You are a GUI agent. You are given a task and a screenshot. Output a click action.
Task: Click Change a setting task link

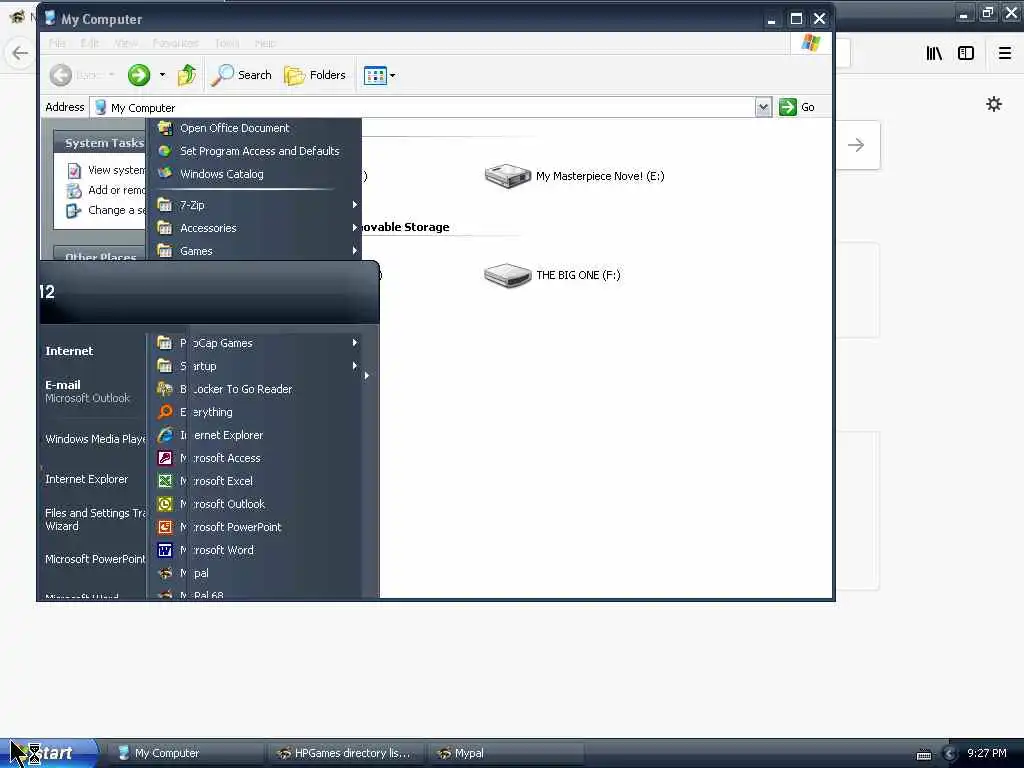pos(106,210)
